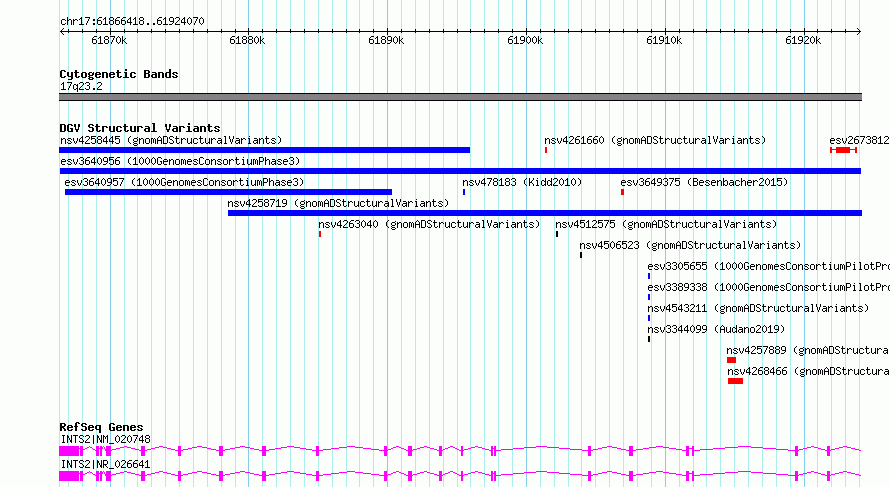Image resolution: width=890 pixels, height=487 pixels.
Task: Open esv3649375 Besenbacher2015 variant label
Action: tap(704, 182)
